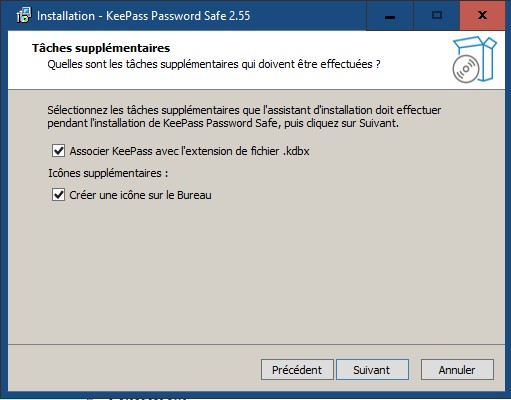Select the 'Tâches supplémentaires' heading

(x=101, y=48)
